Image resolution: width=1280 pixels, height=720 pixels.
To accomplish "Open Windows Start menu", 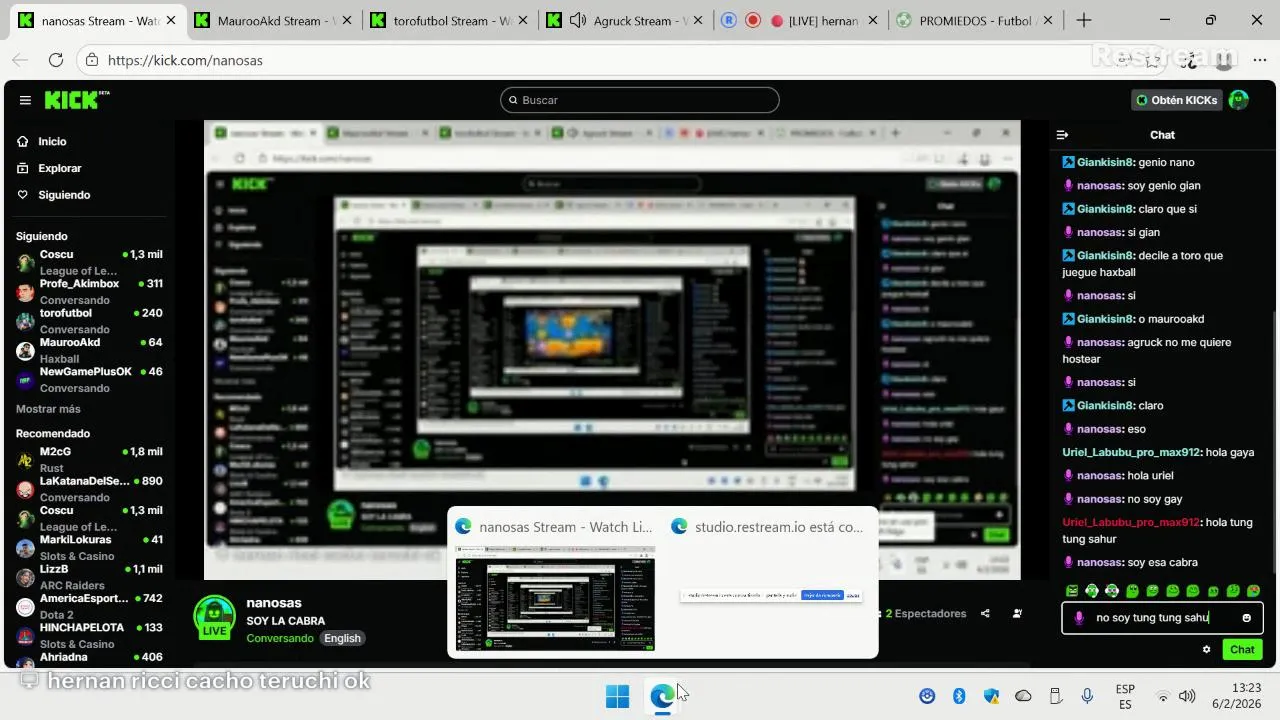I will click(618, 696).
